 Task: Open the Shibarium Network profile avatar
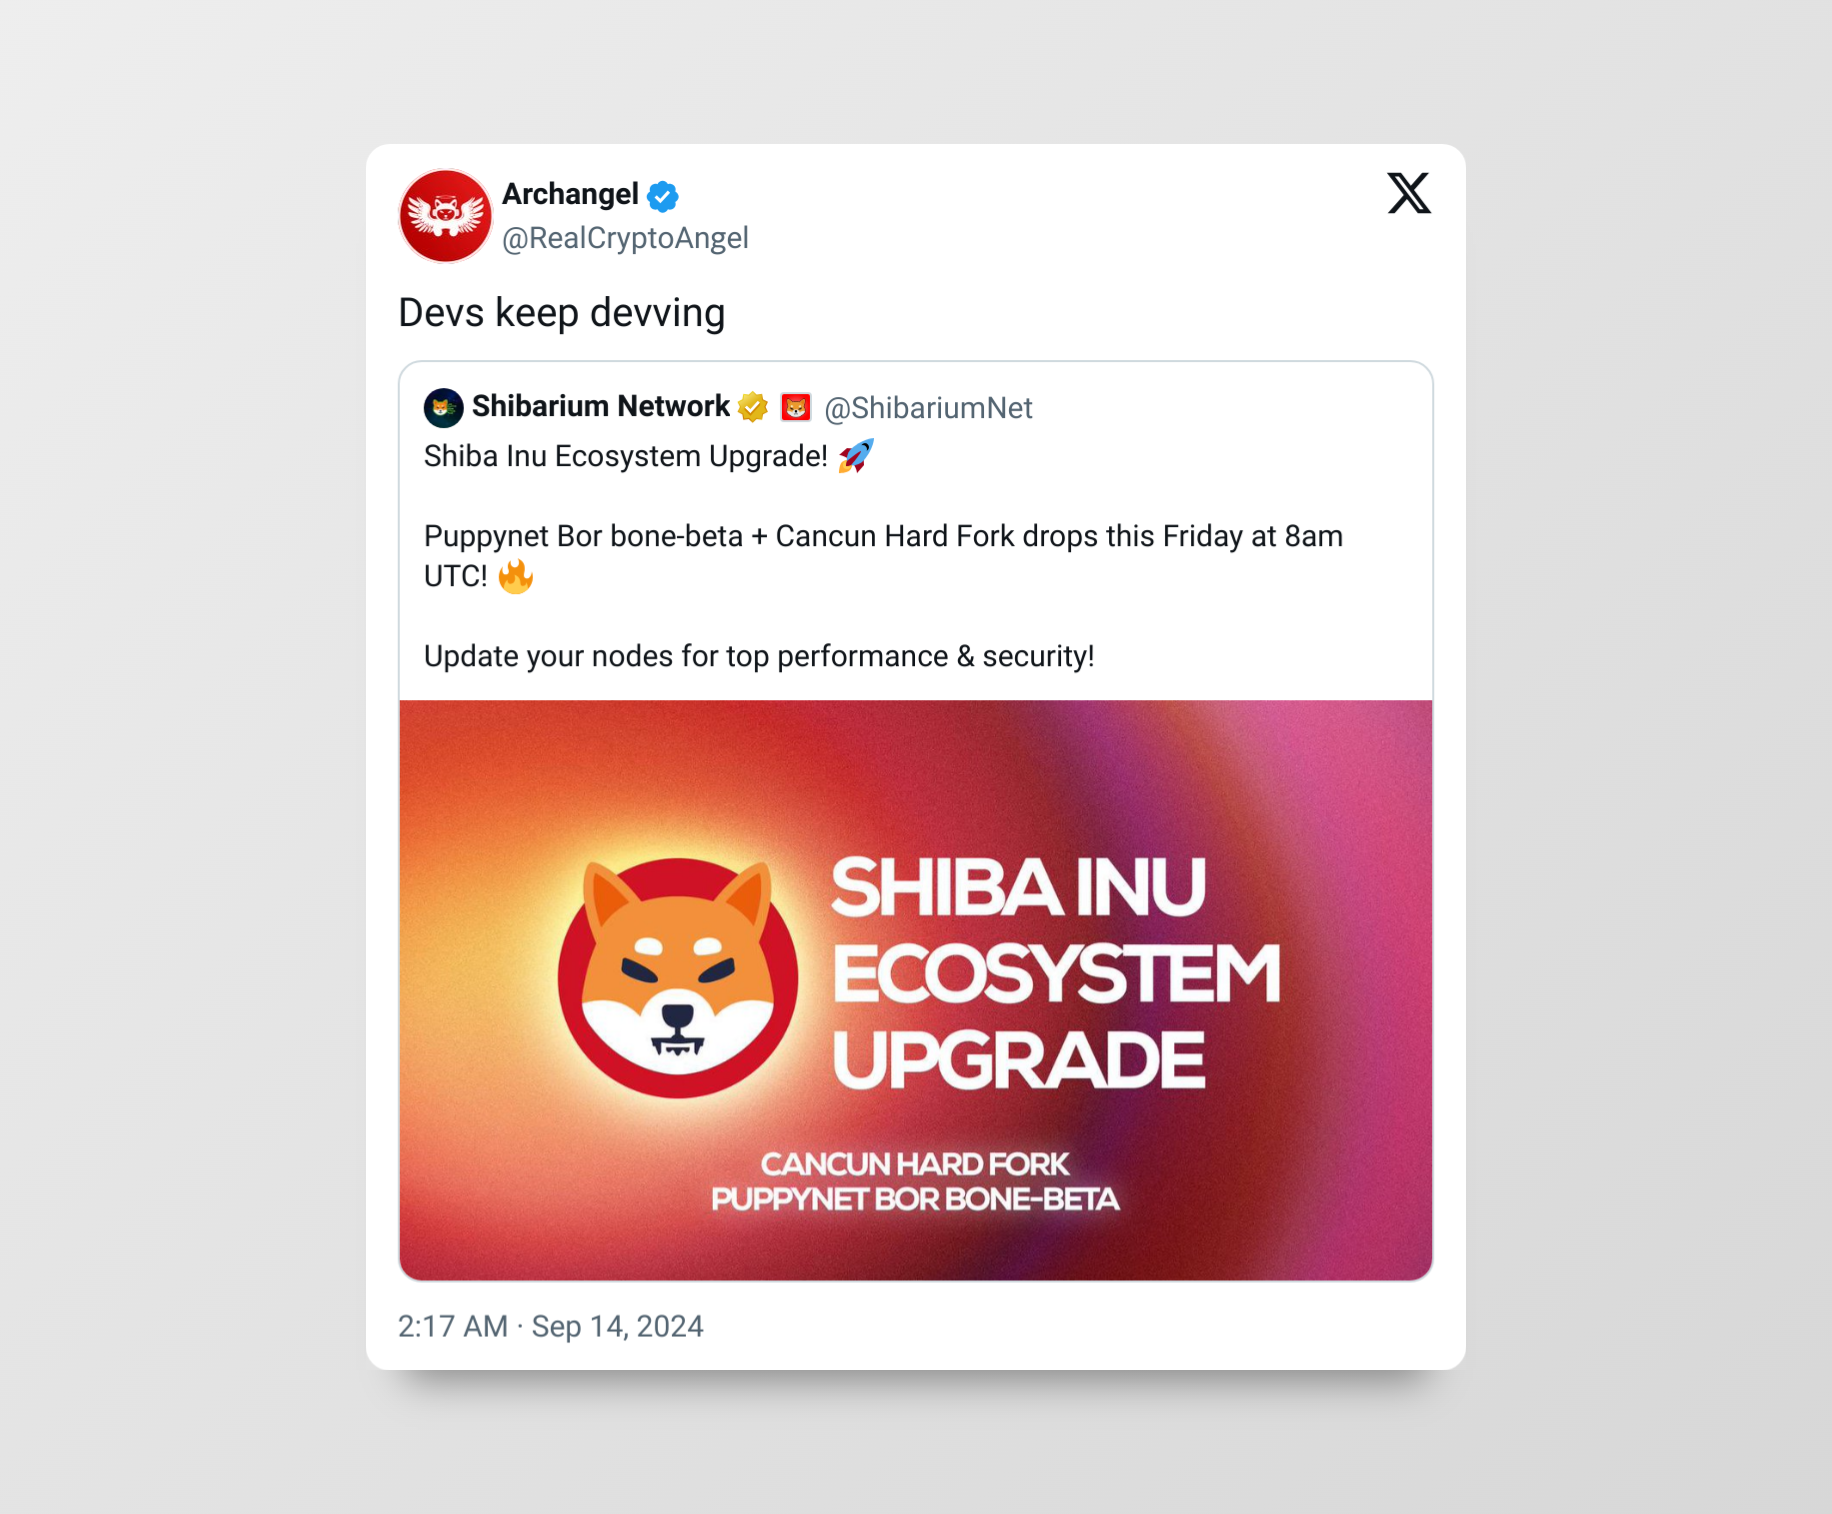(443, 408)
